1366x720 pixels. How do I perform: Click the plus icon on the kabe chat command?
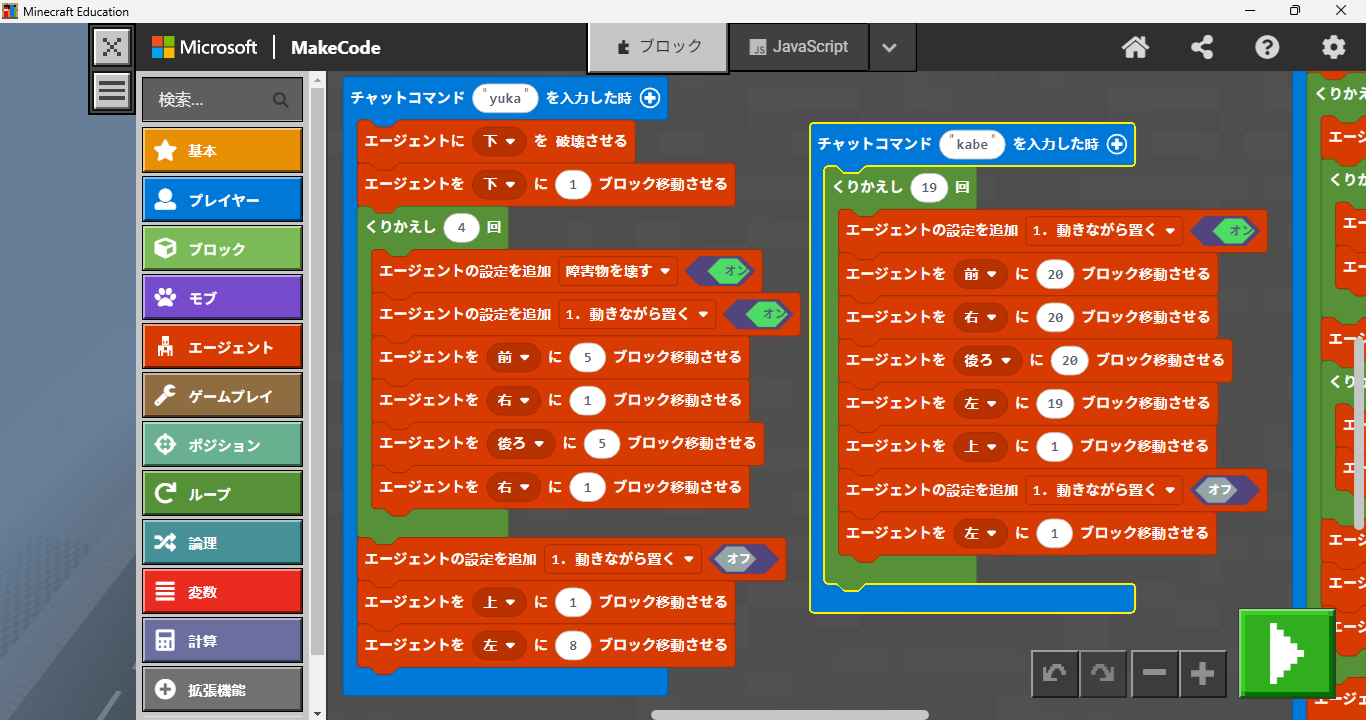tap(1117, 144)
